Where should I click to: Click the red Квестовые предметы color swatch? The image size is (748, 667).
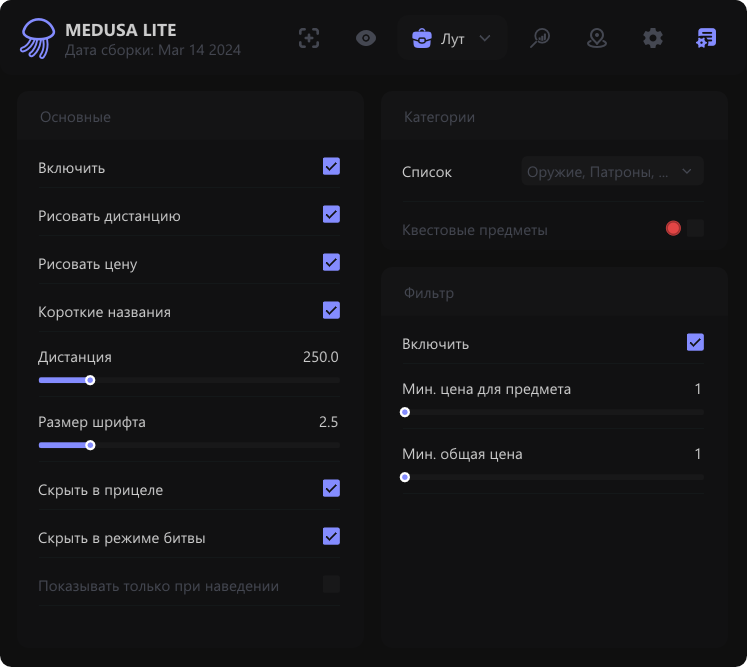[x=673, y=229]
